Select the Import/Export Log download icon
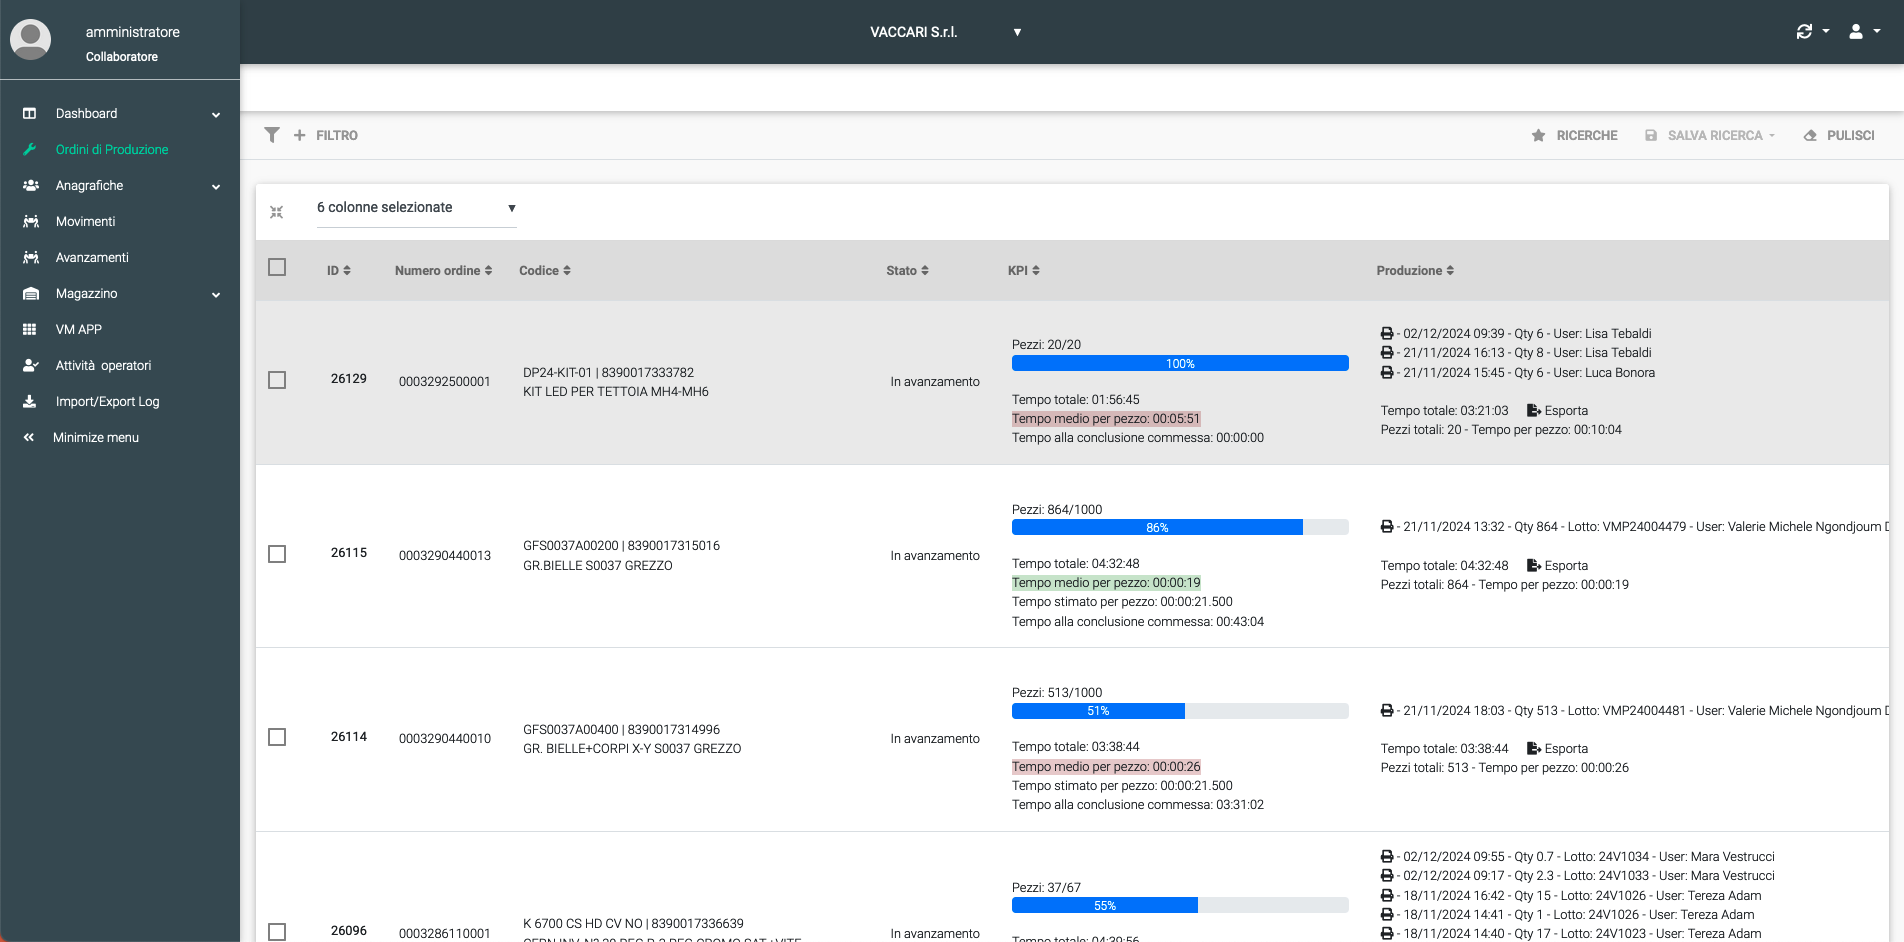 (30, 401)
